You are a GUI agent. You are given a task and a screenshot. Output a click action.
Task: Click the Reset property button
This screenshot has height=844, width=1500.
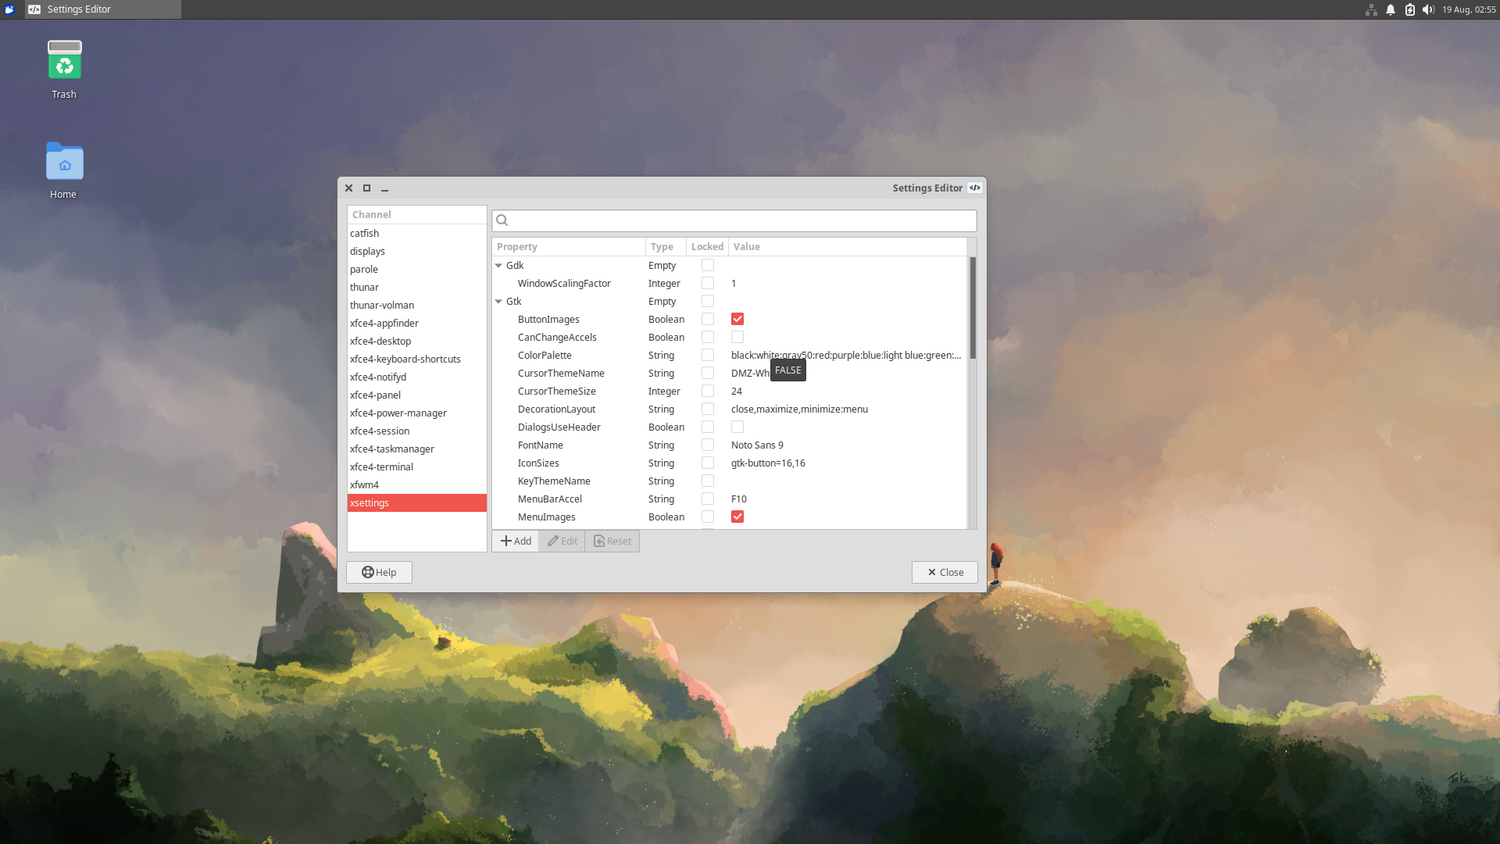612,541
